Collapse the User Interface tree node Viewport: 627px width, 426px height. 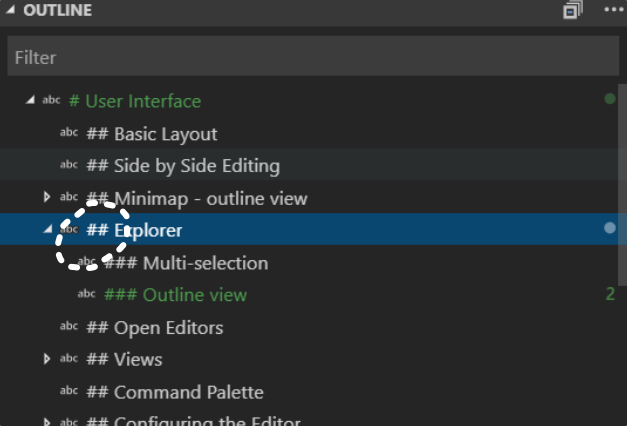[30, 100]
